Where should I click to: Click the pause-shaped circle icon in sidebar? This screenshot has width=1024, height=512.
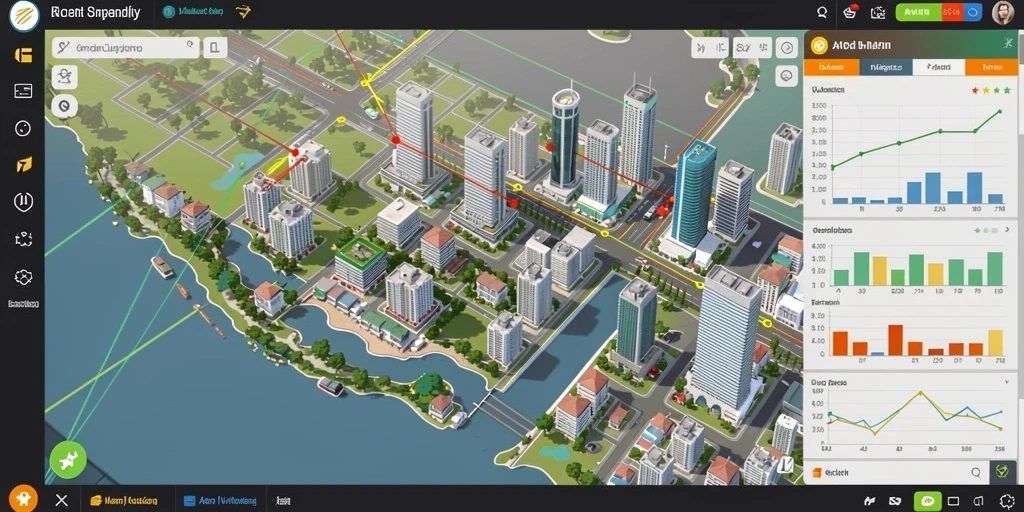[x=23, y=202]
